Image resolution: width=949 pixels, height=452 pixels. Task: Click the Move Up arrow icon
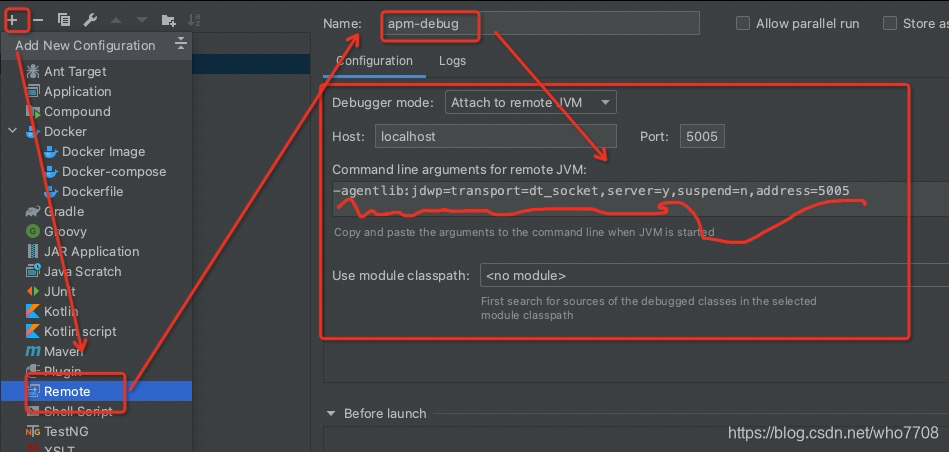click(116, 20)
